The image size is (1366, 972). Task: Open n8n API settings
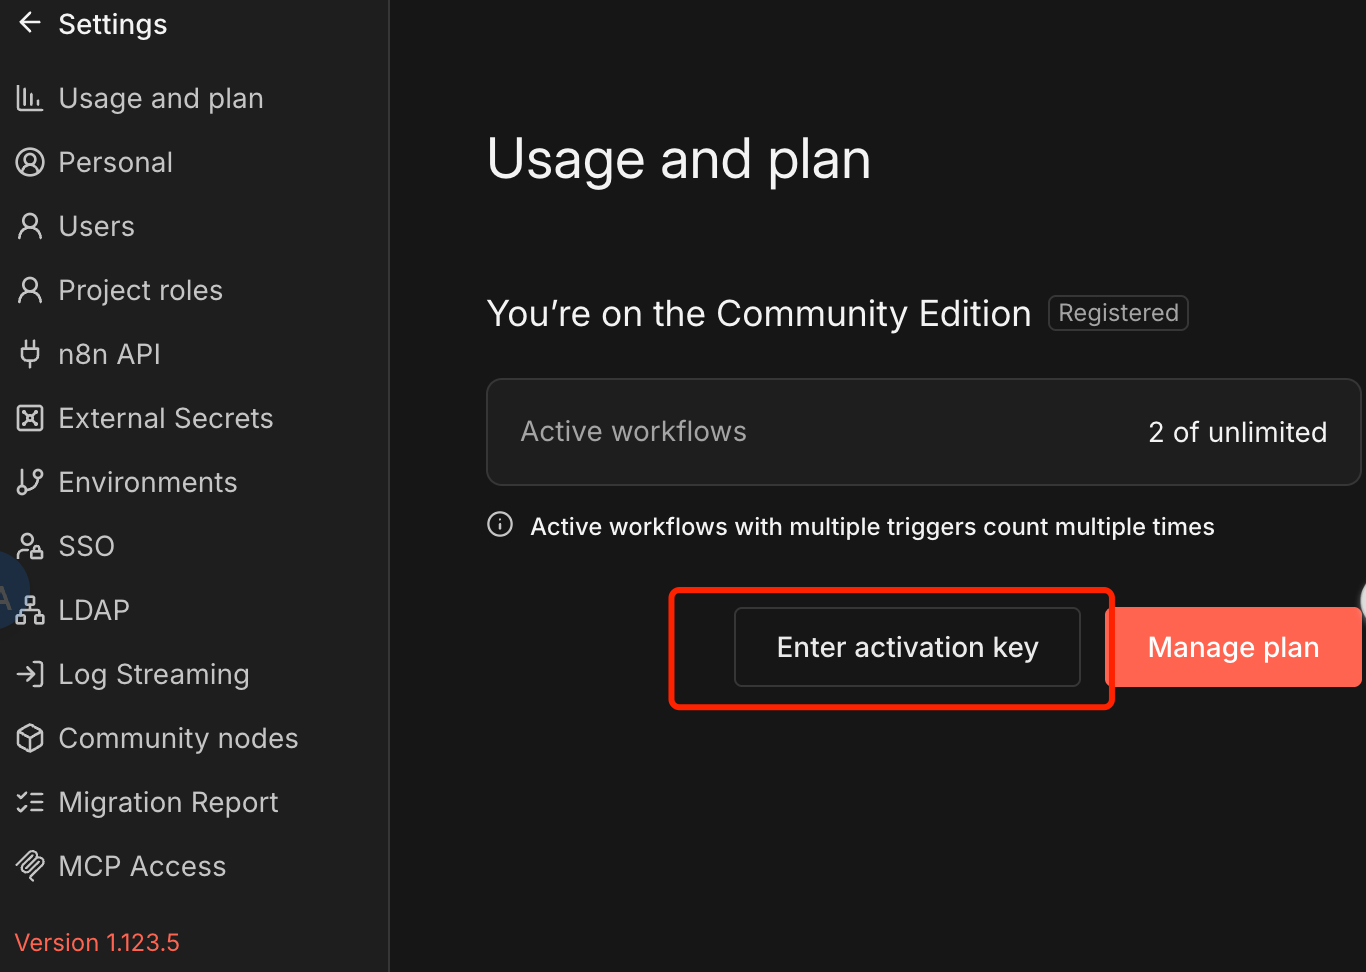(x=110, y=354)
